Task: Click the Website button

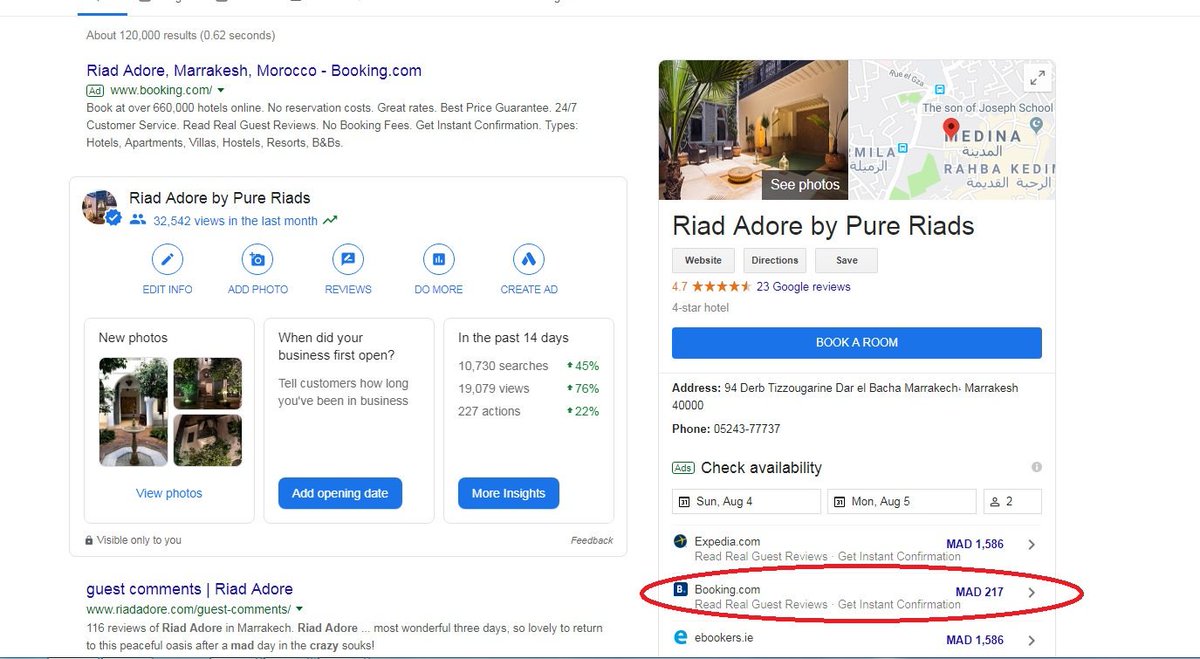Action: click(703, 260)
